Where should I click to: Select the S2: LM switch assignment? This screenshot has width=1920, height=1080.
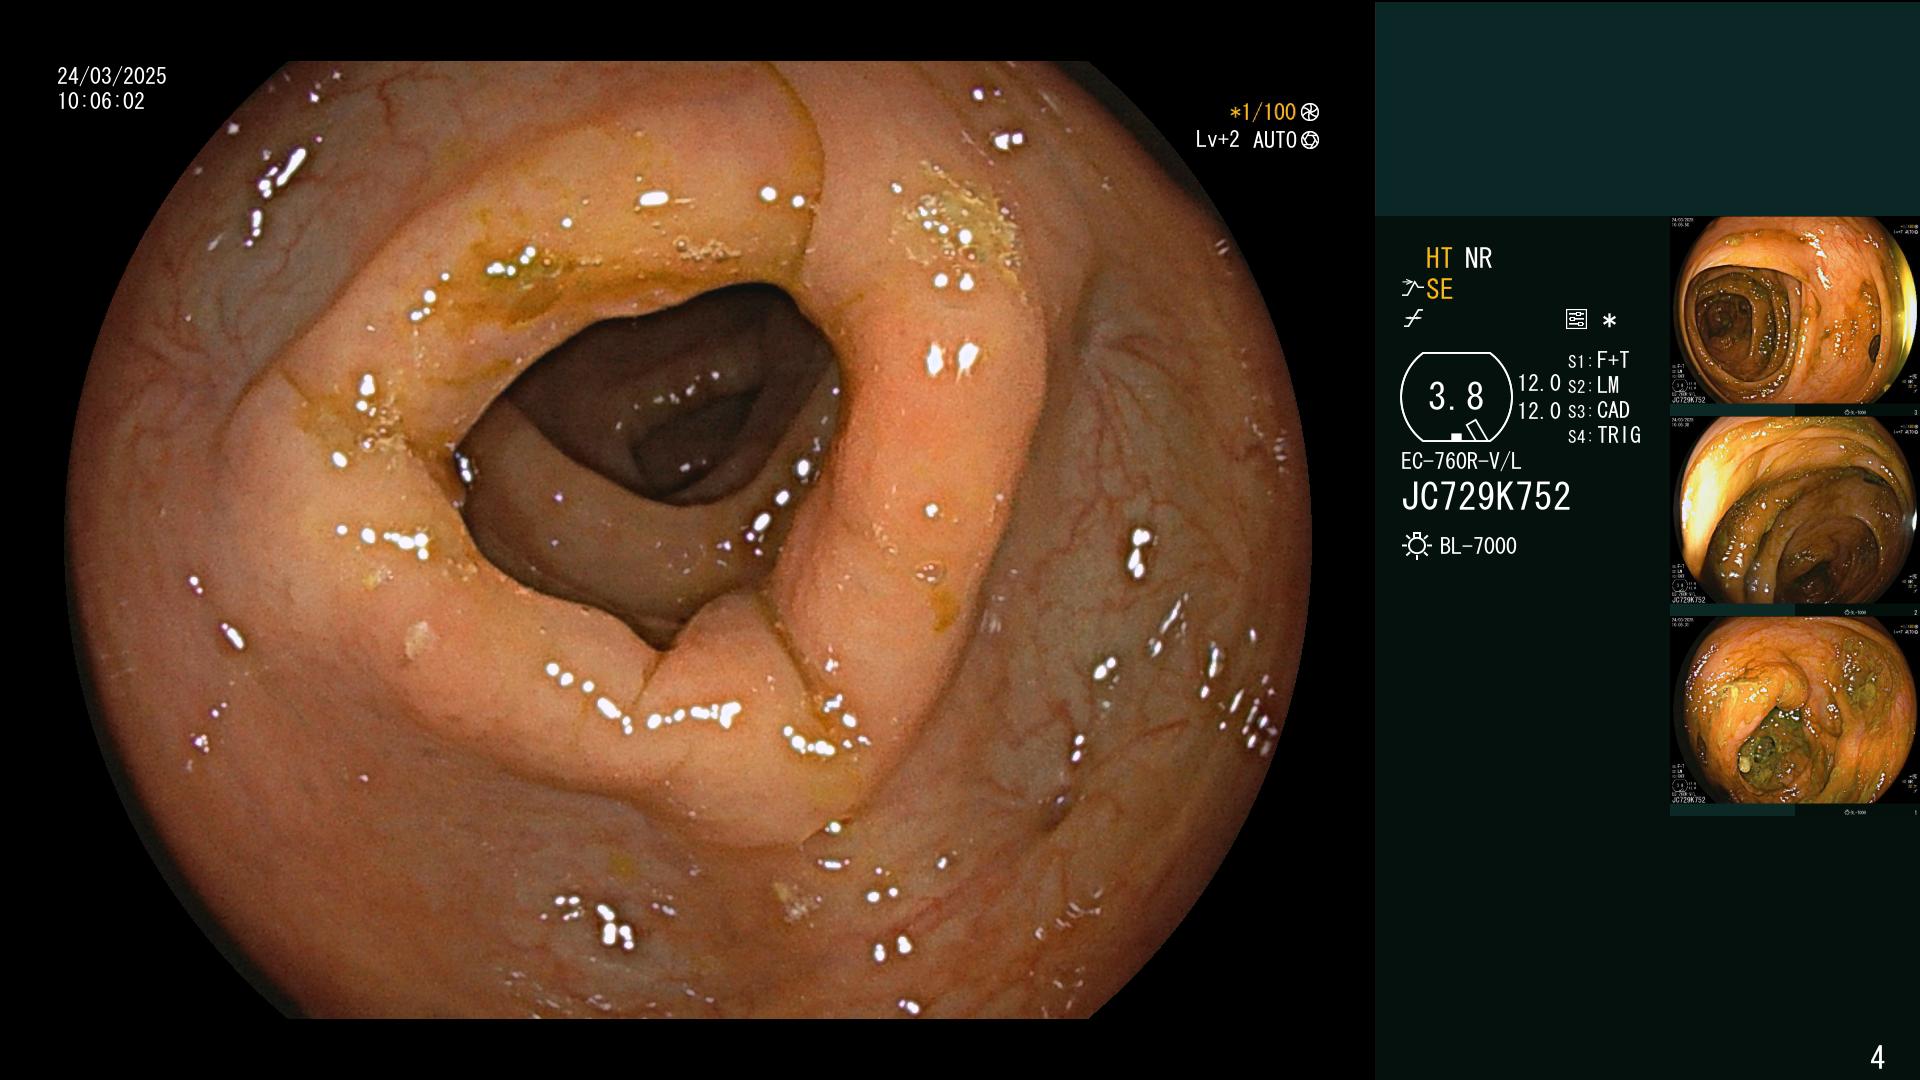(x=1593, y=385)
